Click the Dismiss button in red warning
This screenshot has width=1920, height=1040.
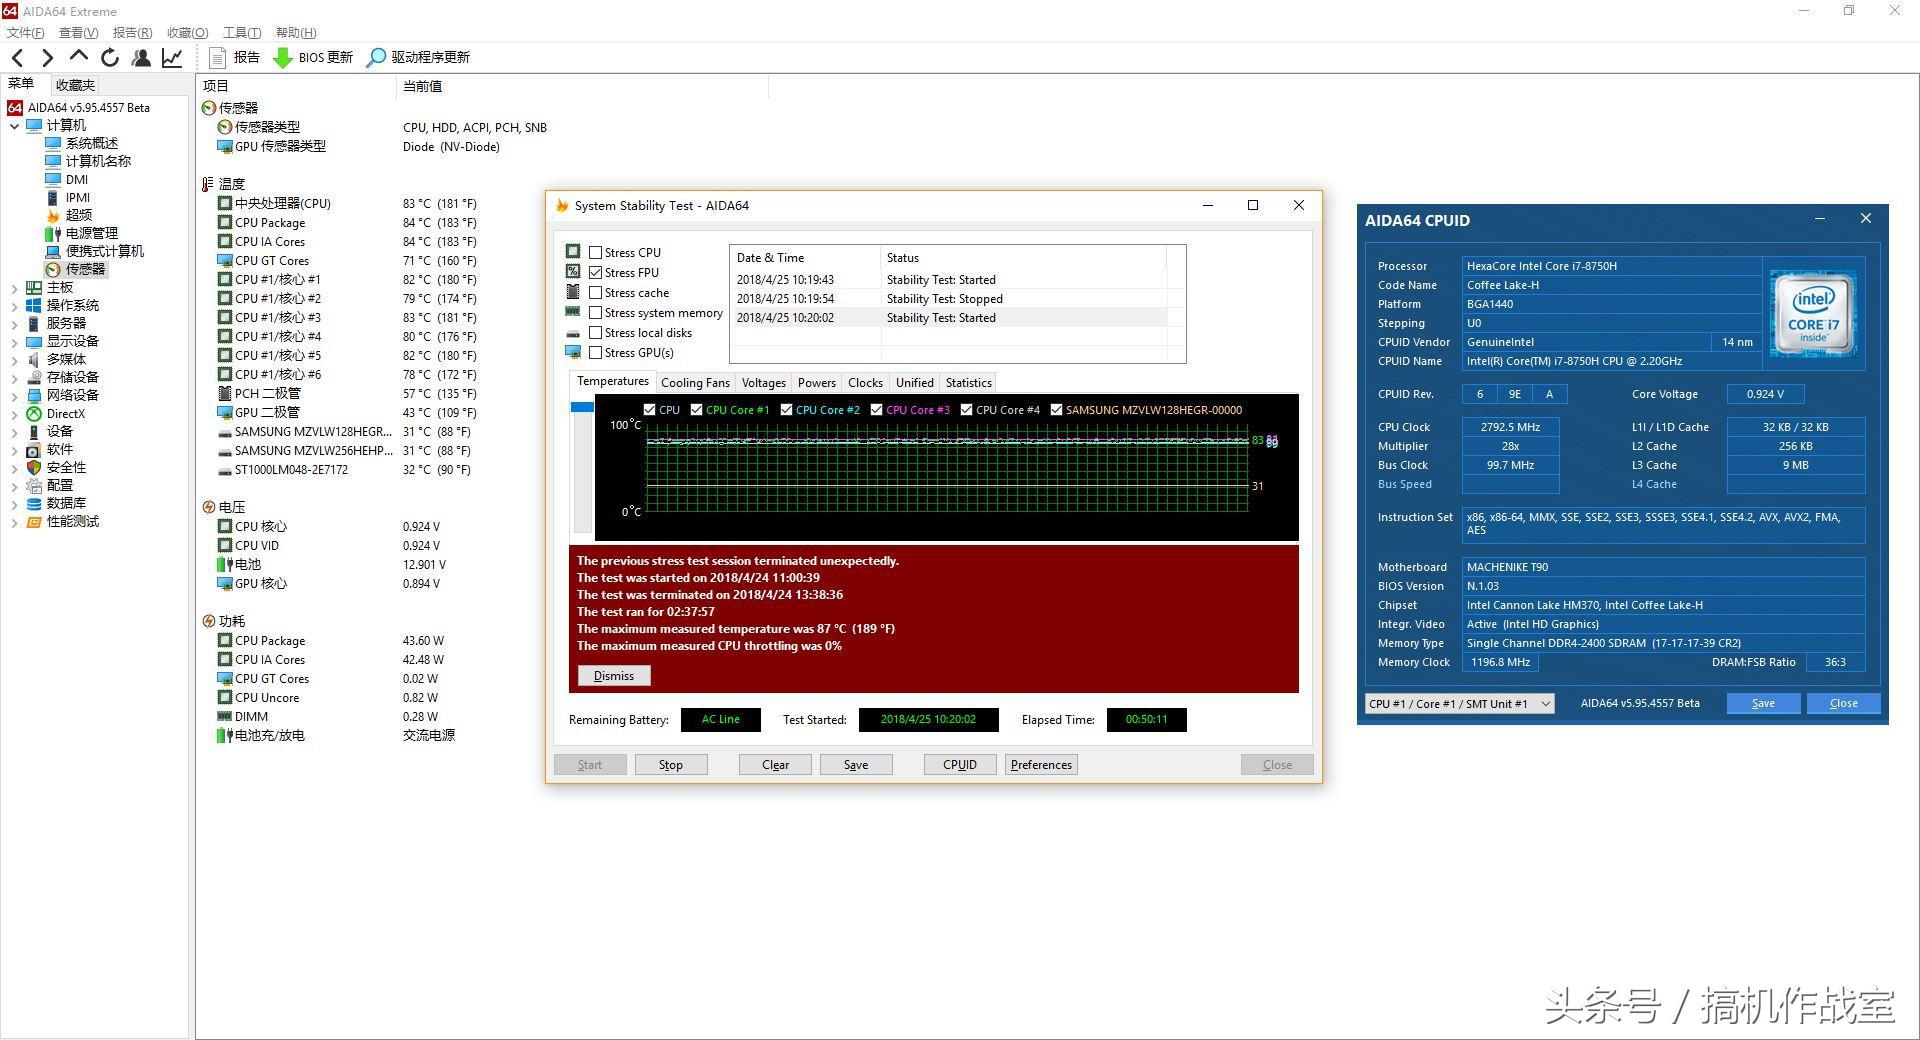coord(614,676)
